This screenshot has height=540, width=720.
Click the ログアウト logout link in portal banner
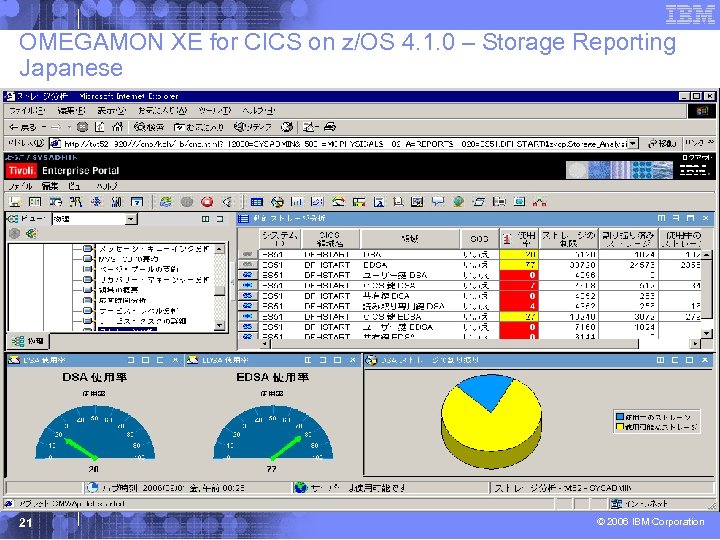click(697, 158)
